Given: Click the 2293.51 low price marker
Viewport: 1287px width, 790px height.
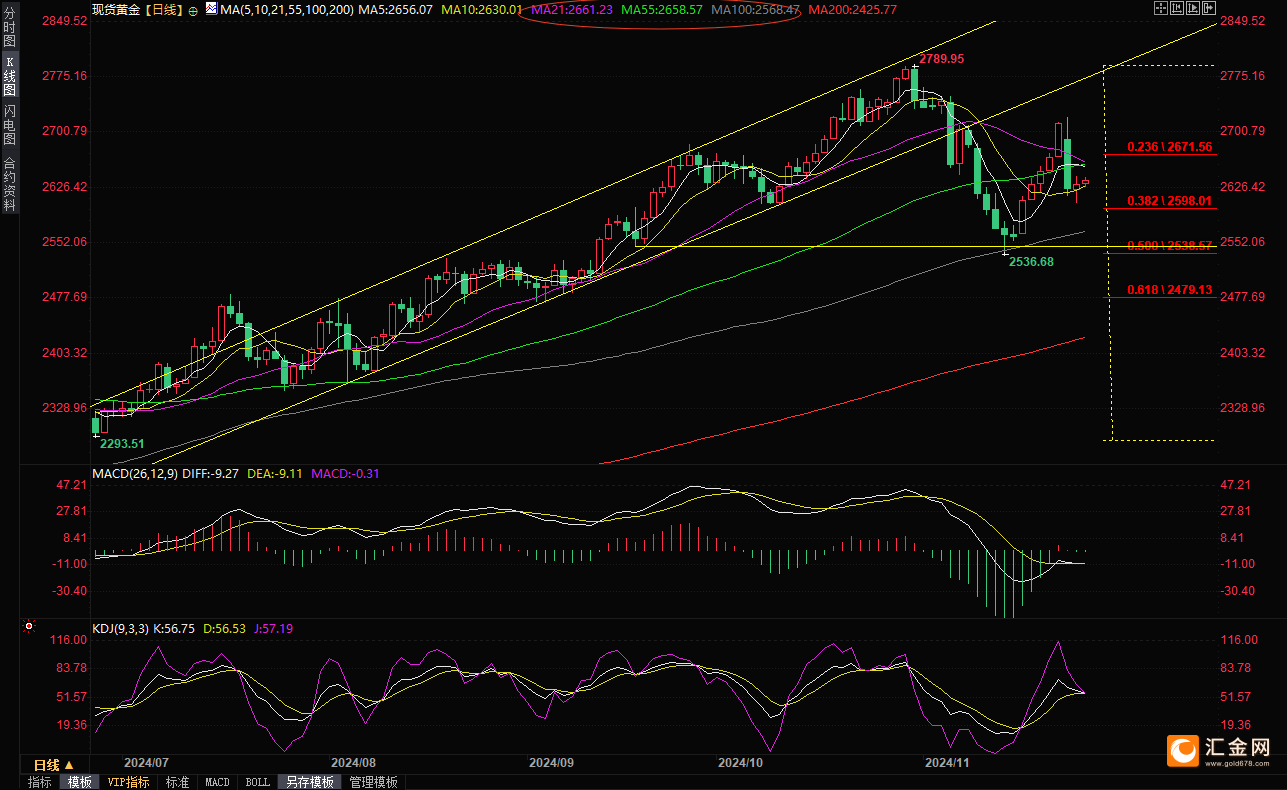Looking at the screenshot, I should click(122, 443).
